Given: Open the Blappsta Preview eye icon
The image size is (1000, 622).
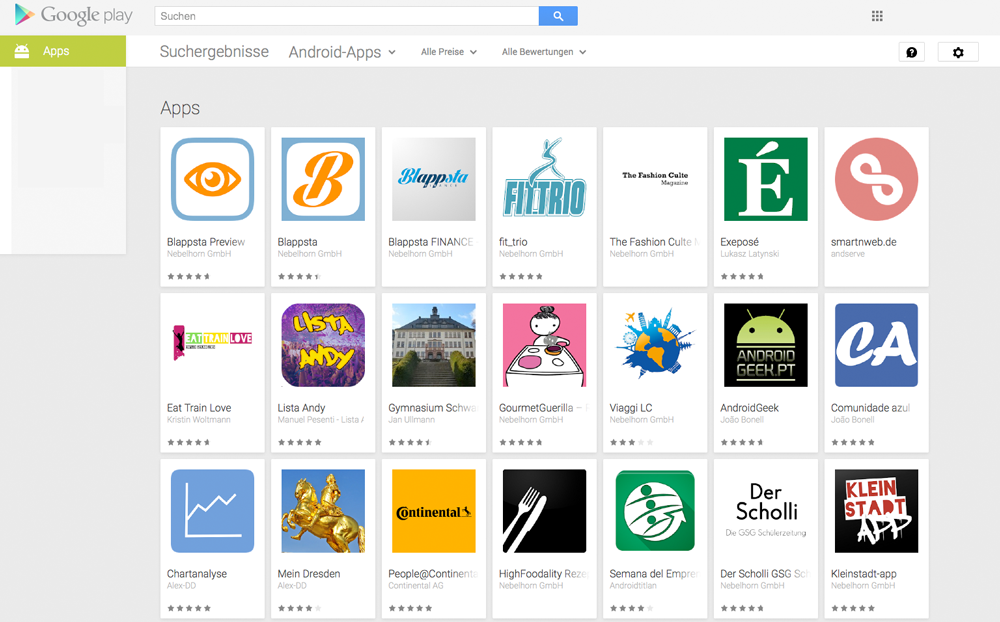Looking at the screenshot, I should pyautogui.click(x=212, y=179).
